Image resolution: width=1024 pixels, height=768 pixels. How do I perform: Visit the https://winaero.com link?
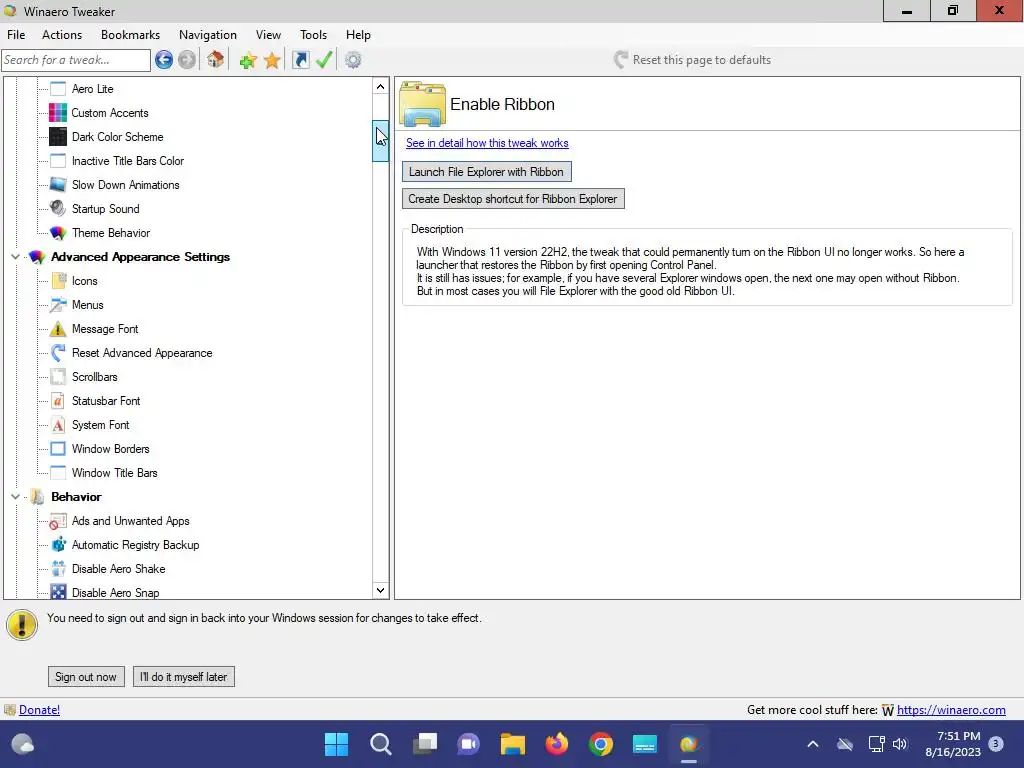coord(951,710)
